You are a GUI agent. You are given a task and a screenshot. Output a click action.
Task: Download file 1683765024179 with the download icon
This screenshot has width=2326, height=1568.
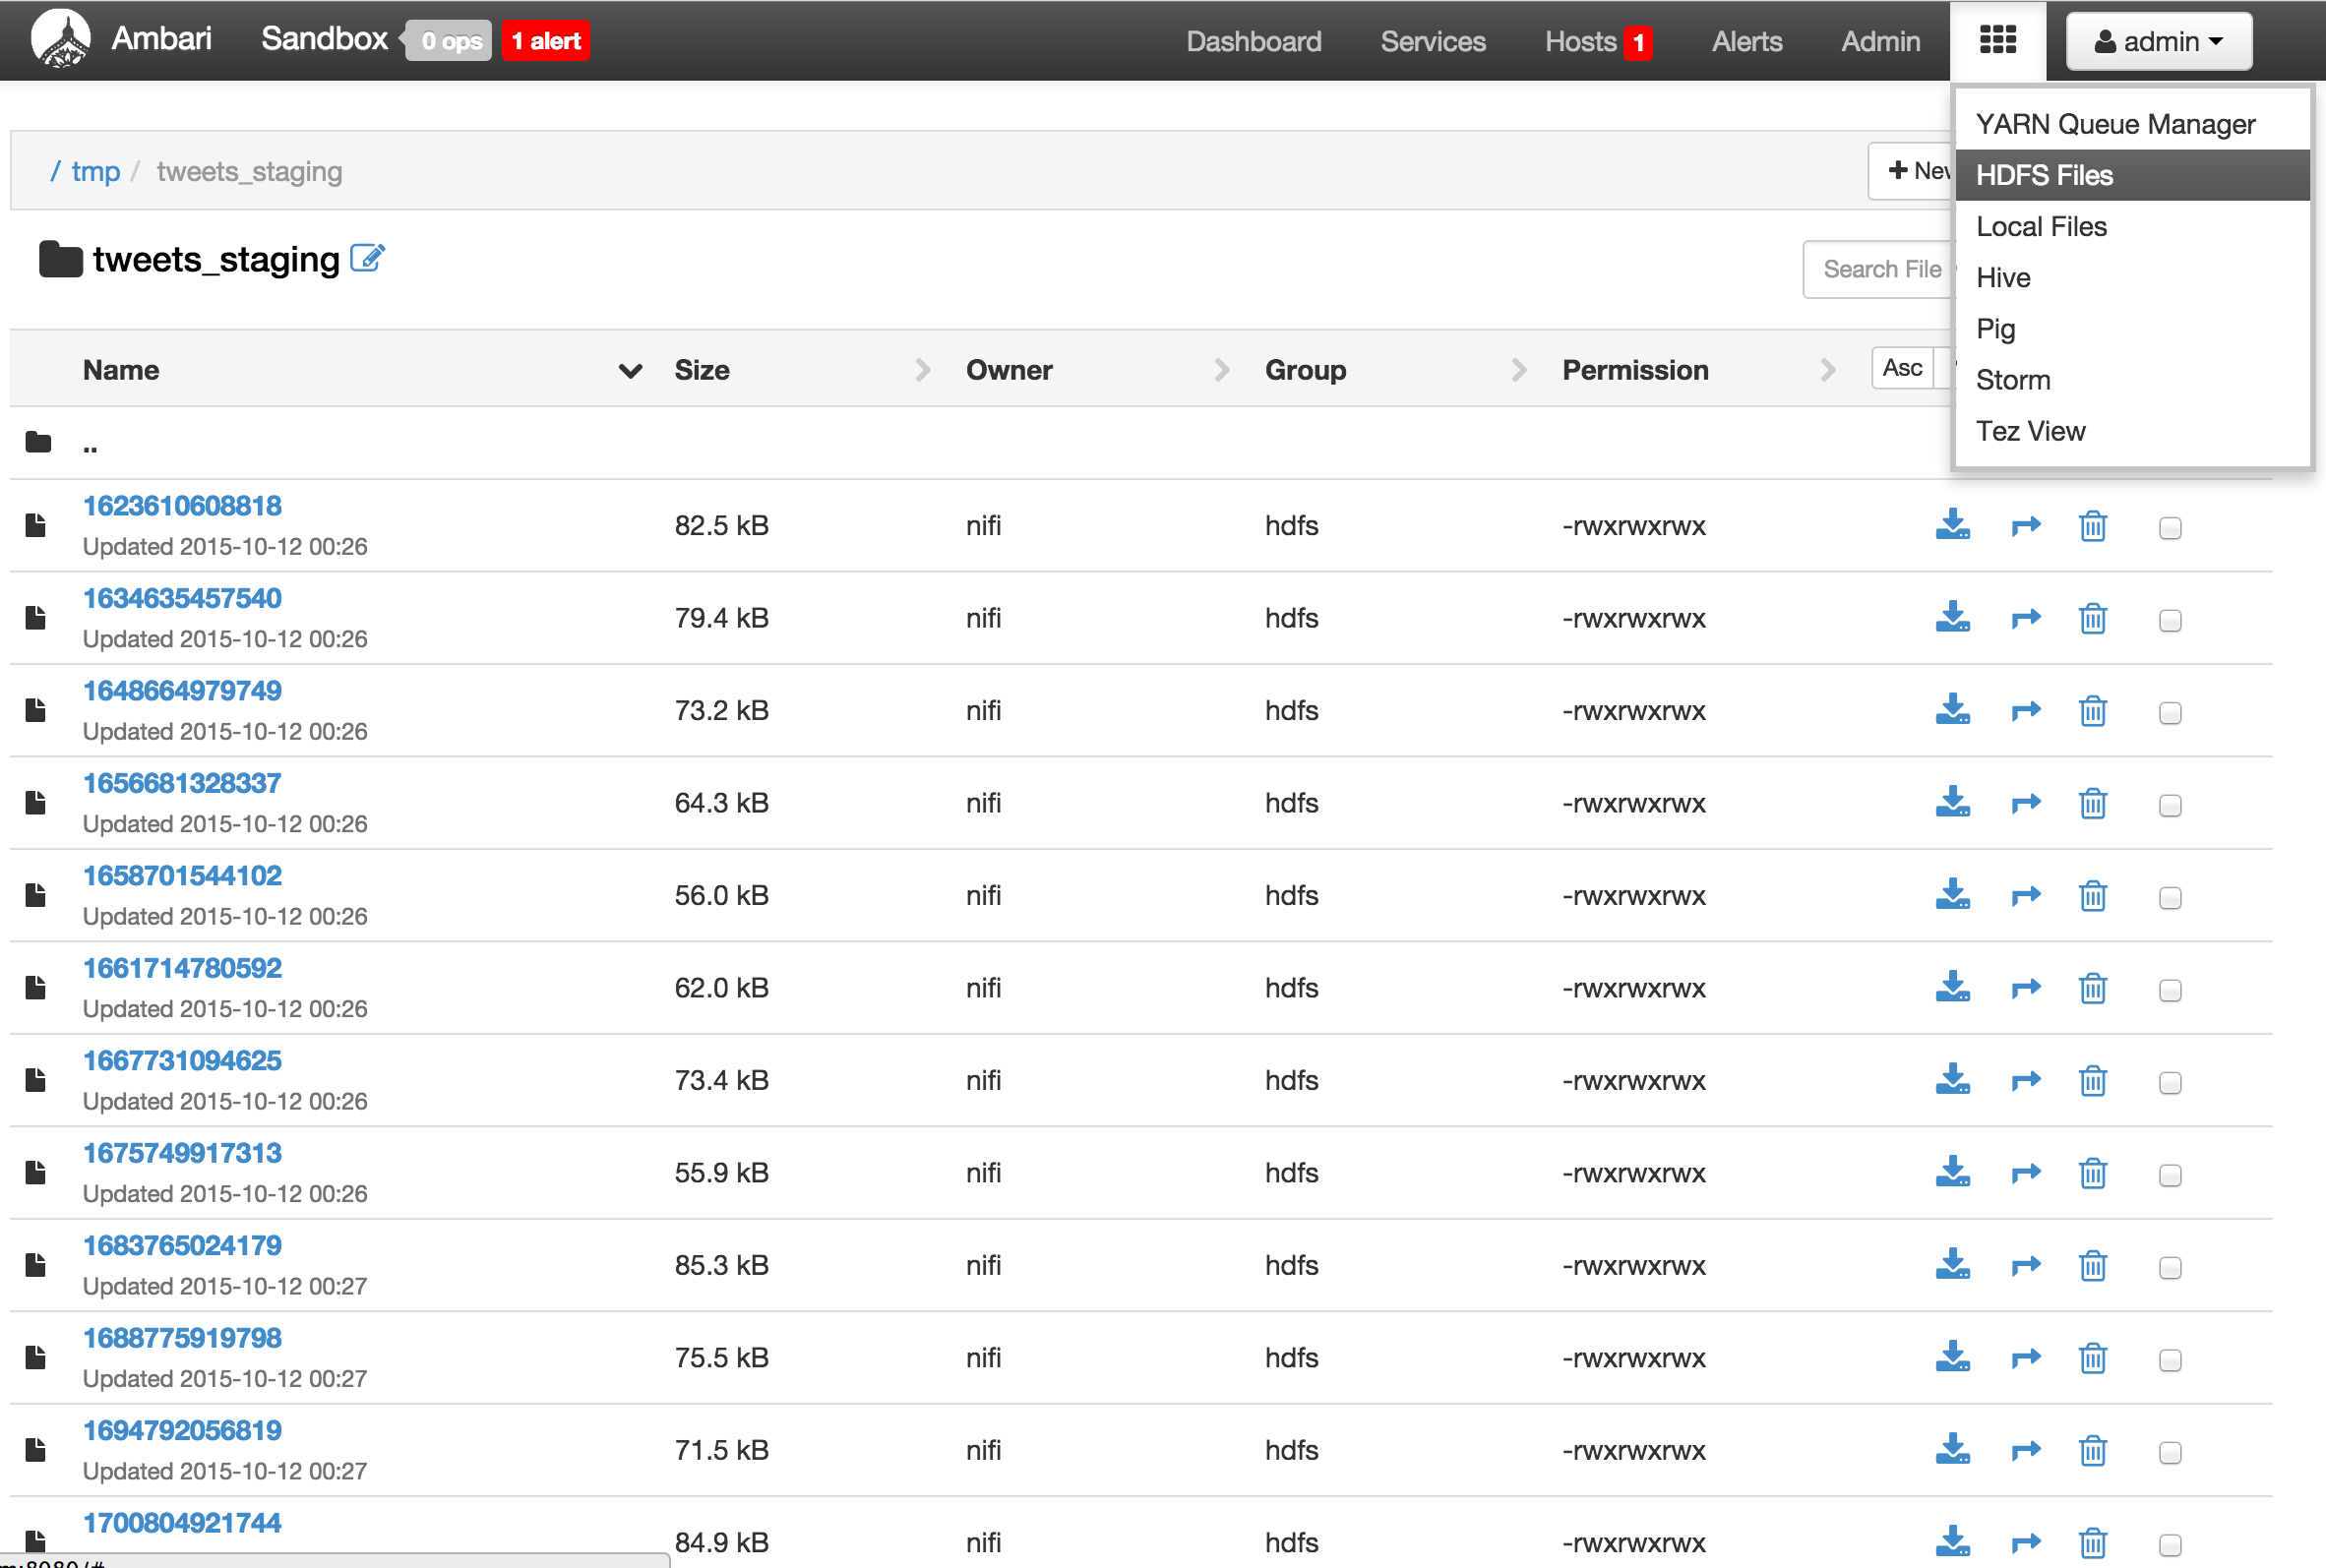(1951, 1265)
